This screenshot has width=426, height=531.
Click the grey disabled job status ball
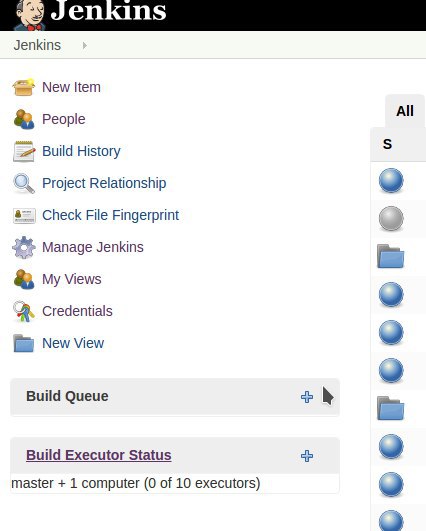point(391,218)
